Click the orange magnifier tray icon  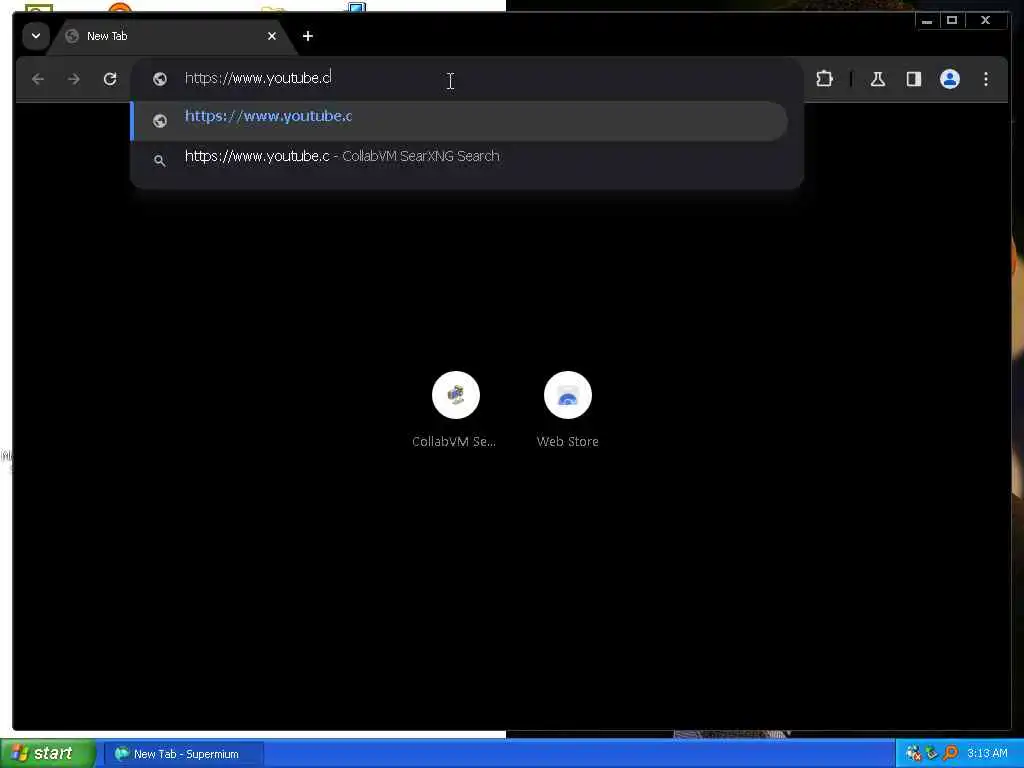click(x=951, y=754)
